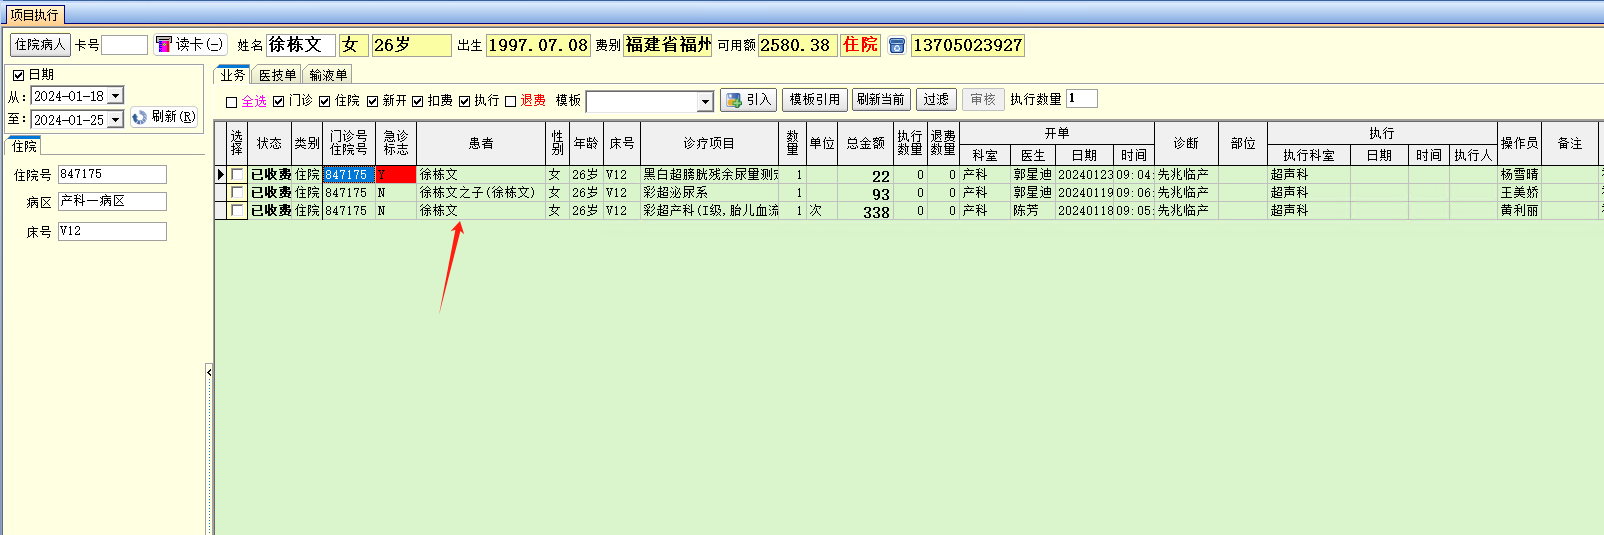Tick the row checkbox for 彩超泌尿系
Screen dimensions: 1604x535
[x=237, y=192]
